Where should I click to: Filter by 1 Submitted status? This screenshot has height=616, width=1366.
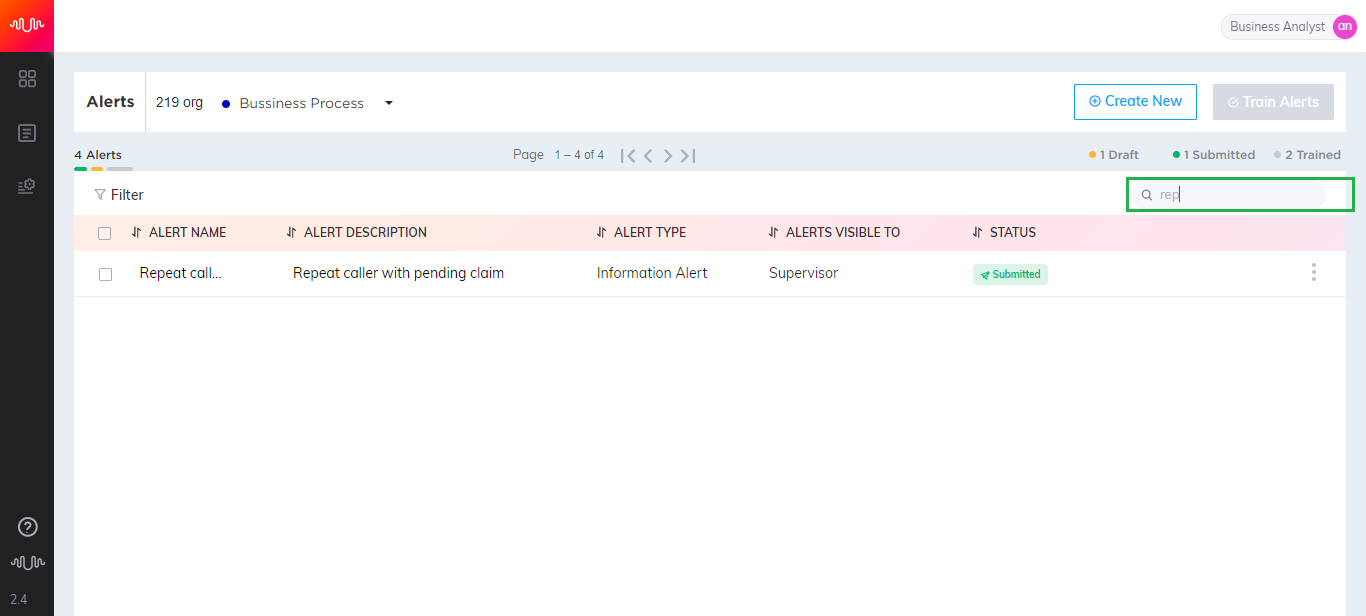coord(1214,155)
